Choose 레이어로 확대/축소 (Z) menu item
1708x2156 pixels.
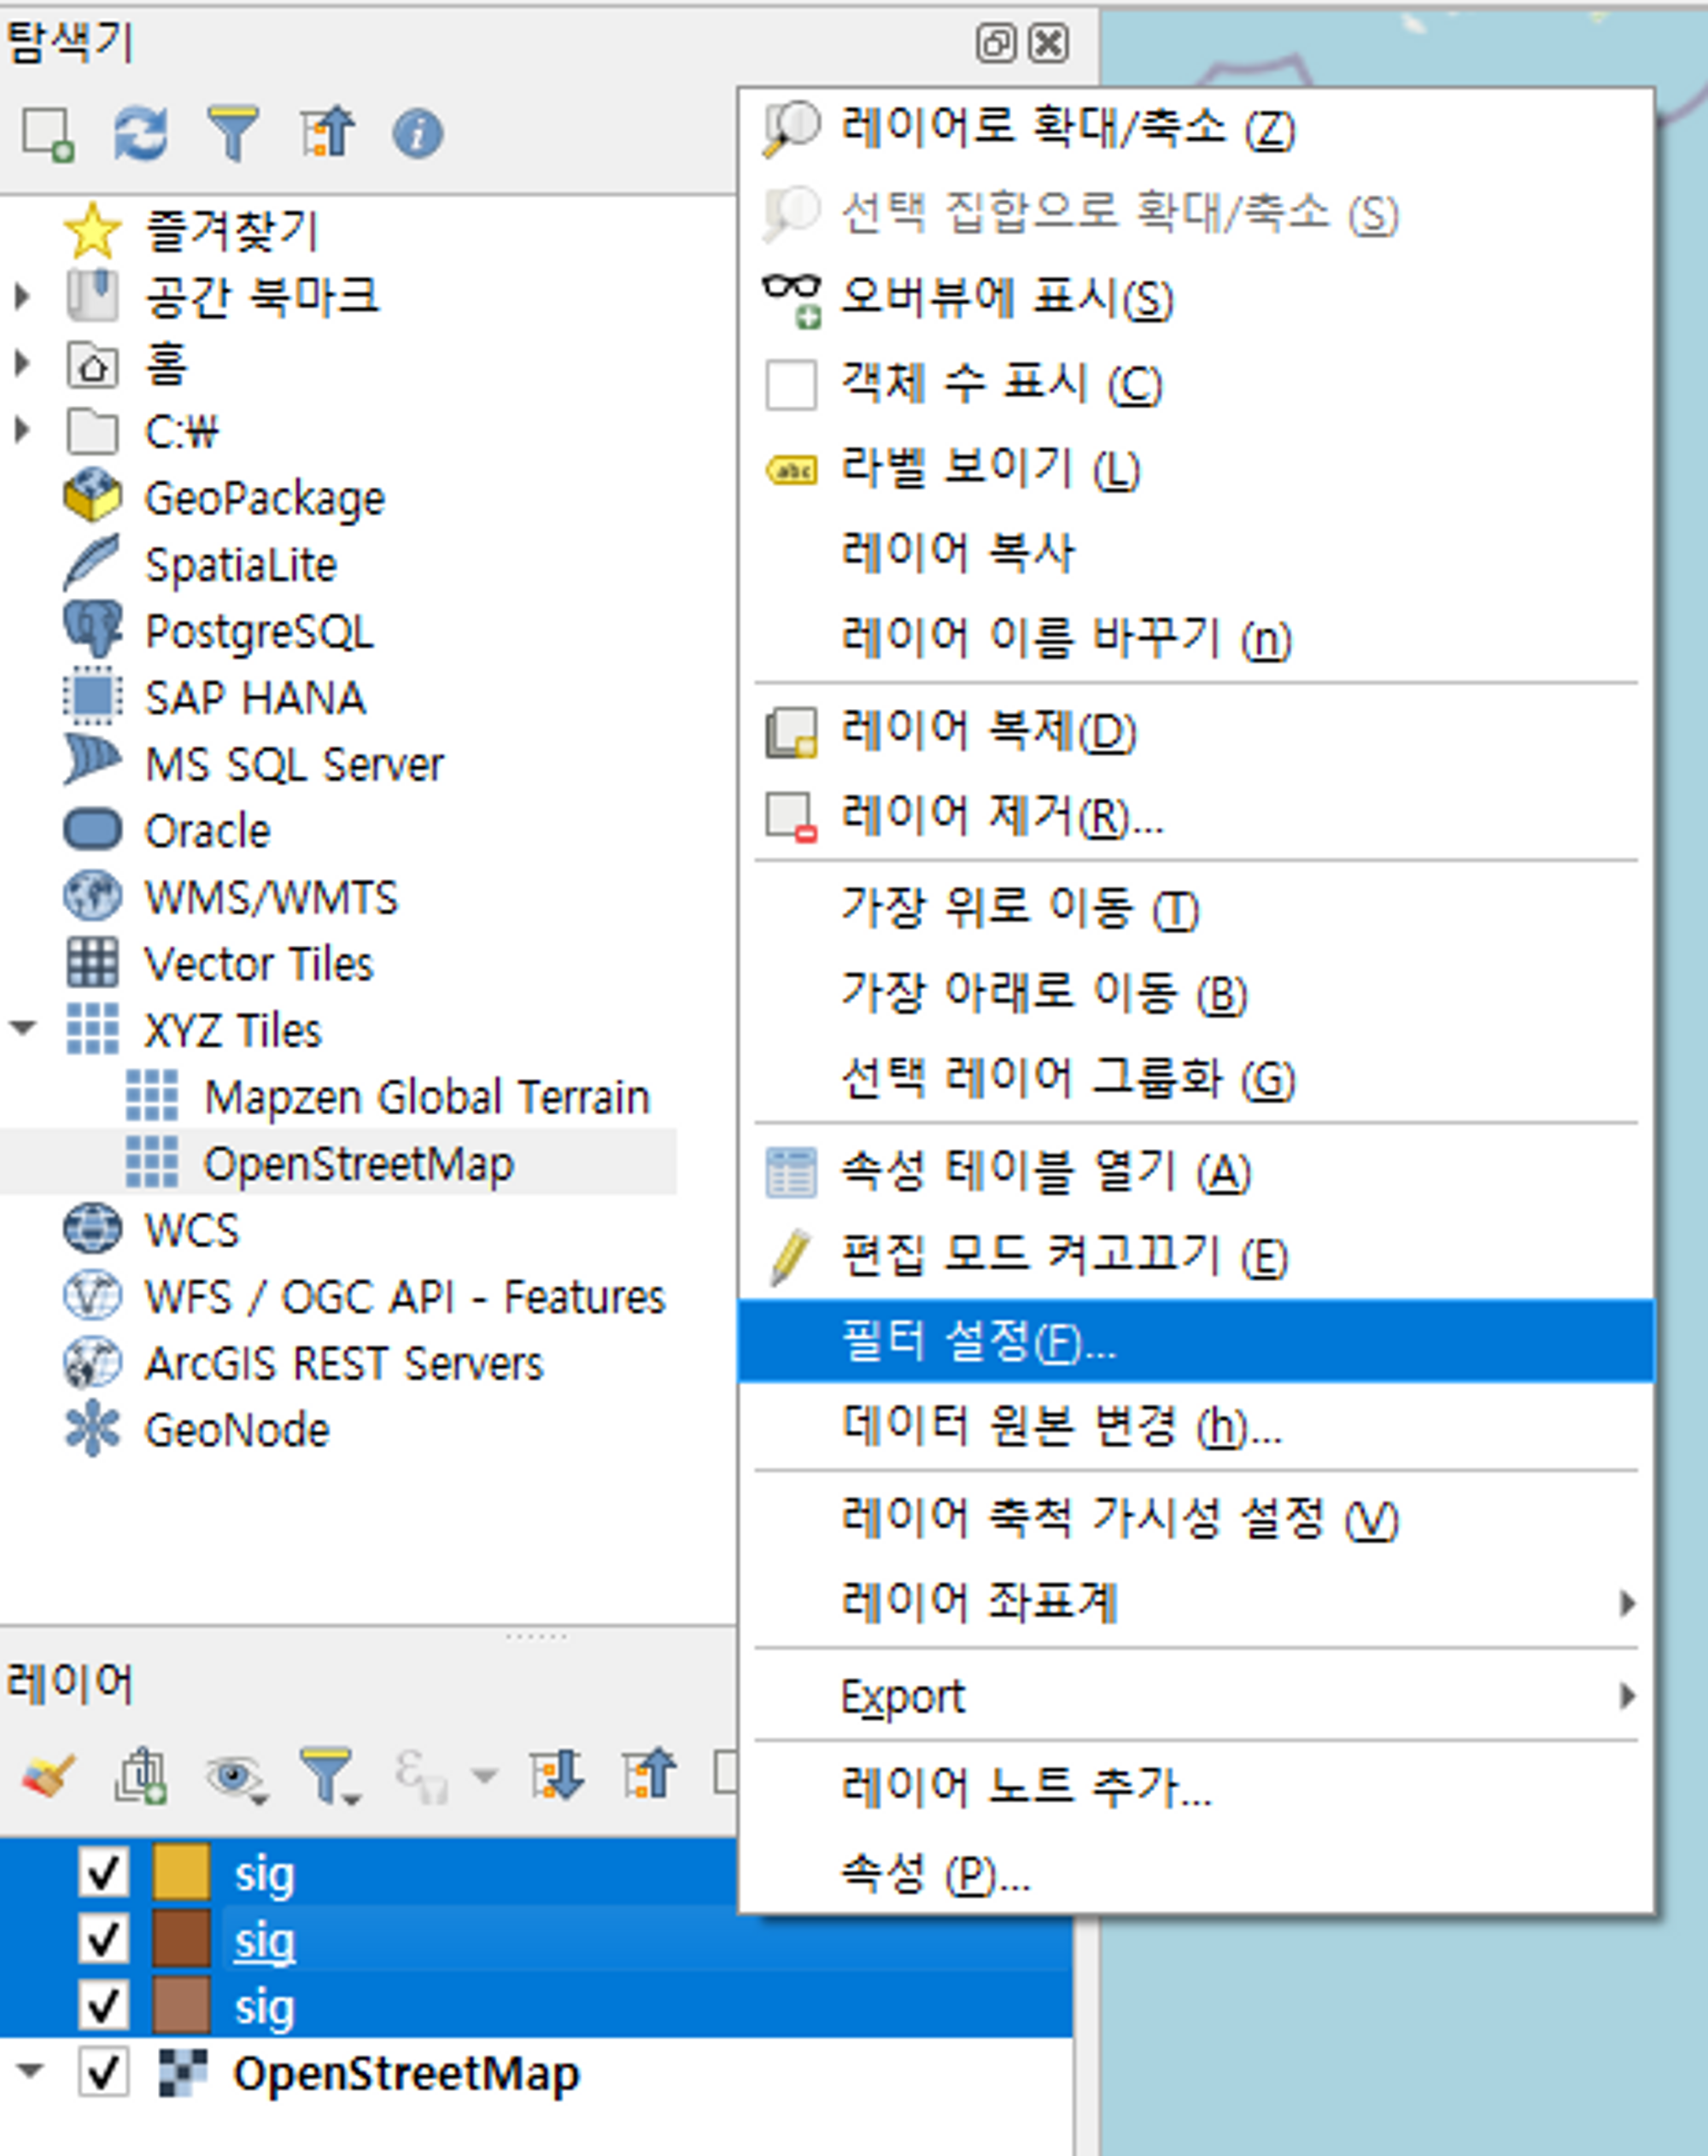(1195, 128)
